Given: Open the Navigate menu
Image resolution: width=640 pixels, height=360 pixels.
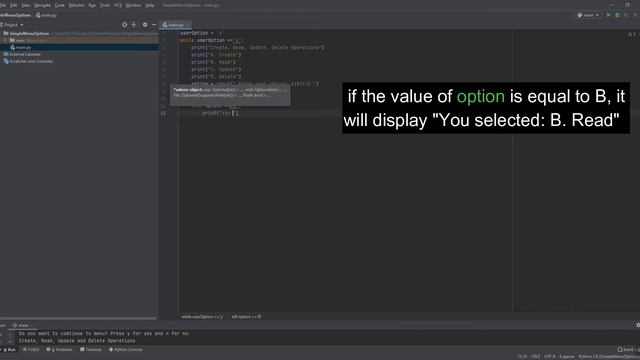Looking at the screenshot, I should pos(42,5).
